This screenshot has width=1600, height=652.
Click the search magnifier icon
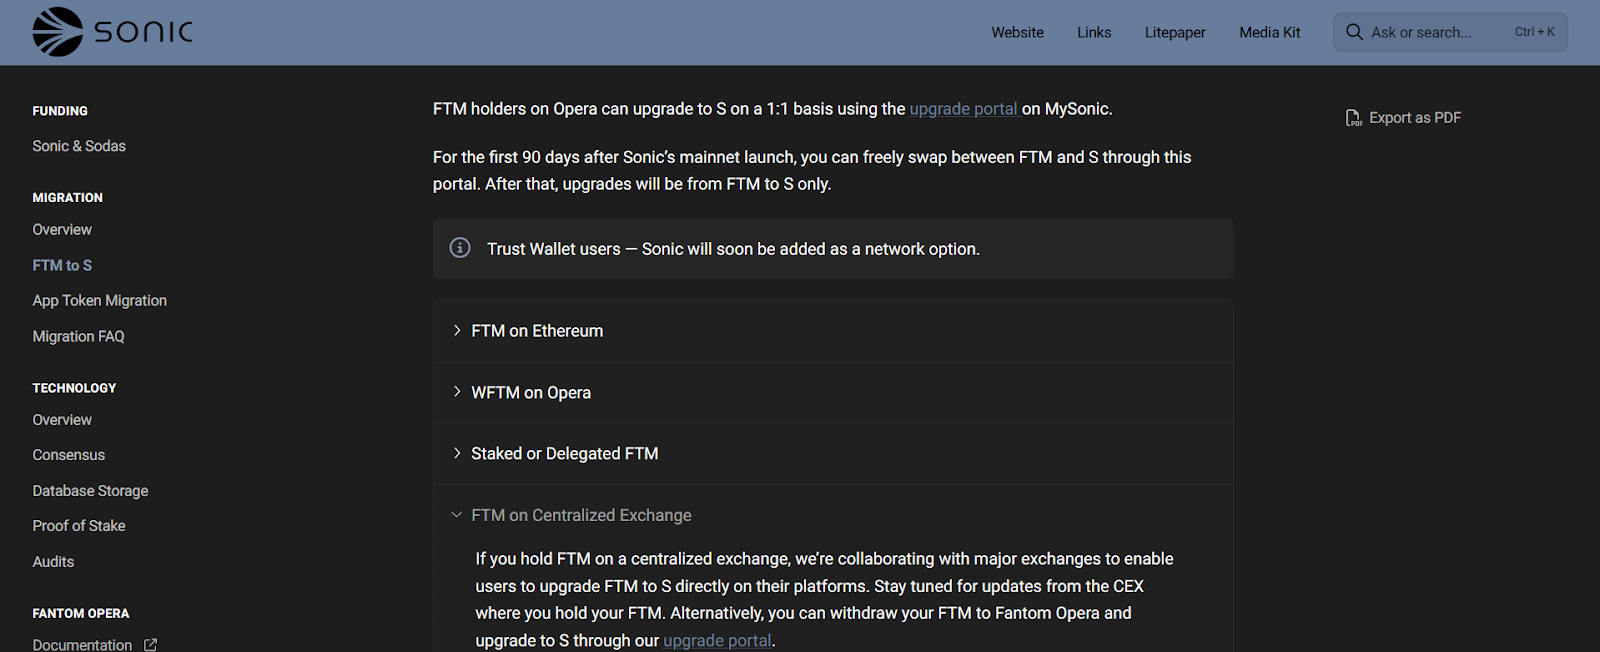(x=1354, y=32)
